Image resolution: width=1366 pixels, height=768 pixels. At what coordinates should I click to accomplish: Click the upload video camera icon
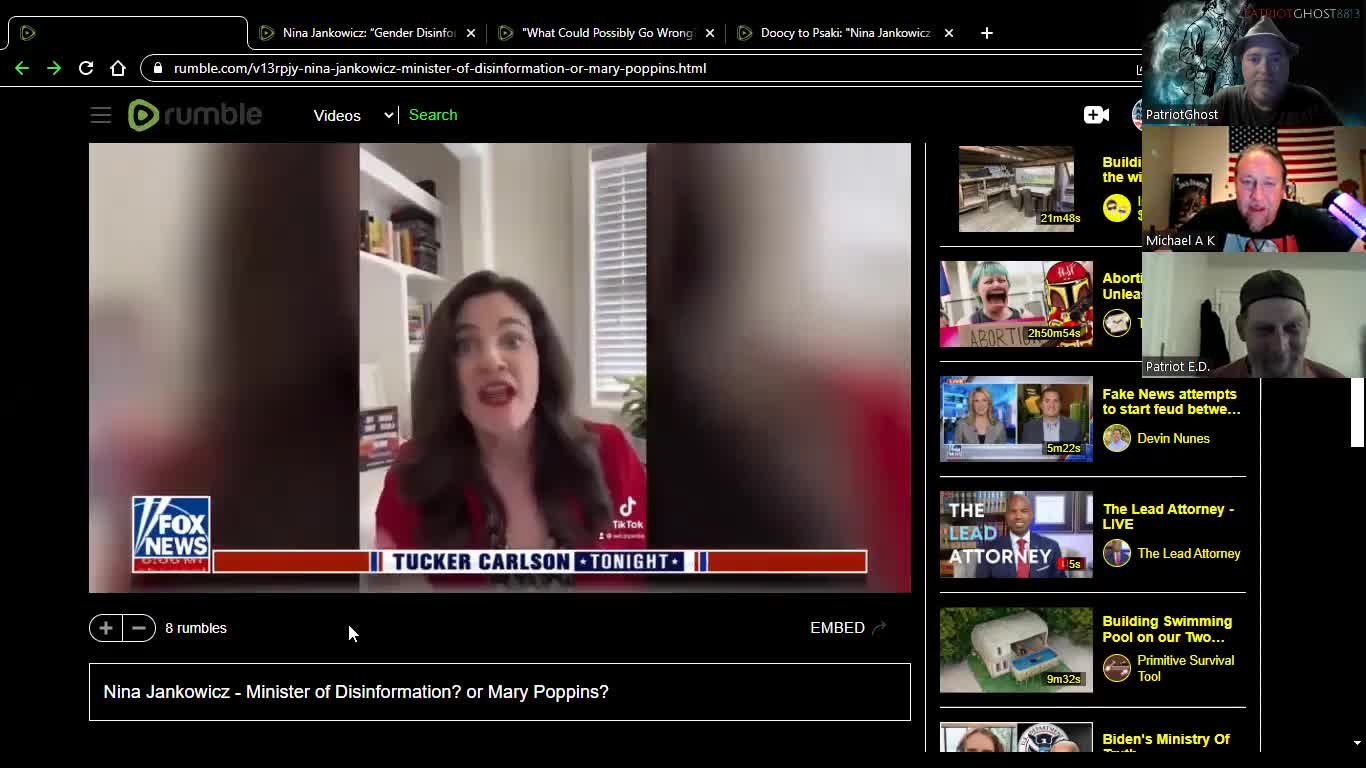click(1096, 115)
